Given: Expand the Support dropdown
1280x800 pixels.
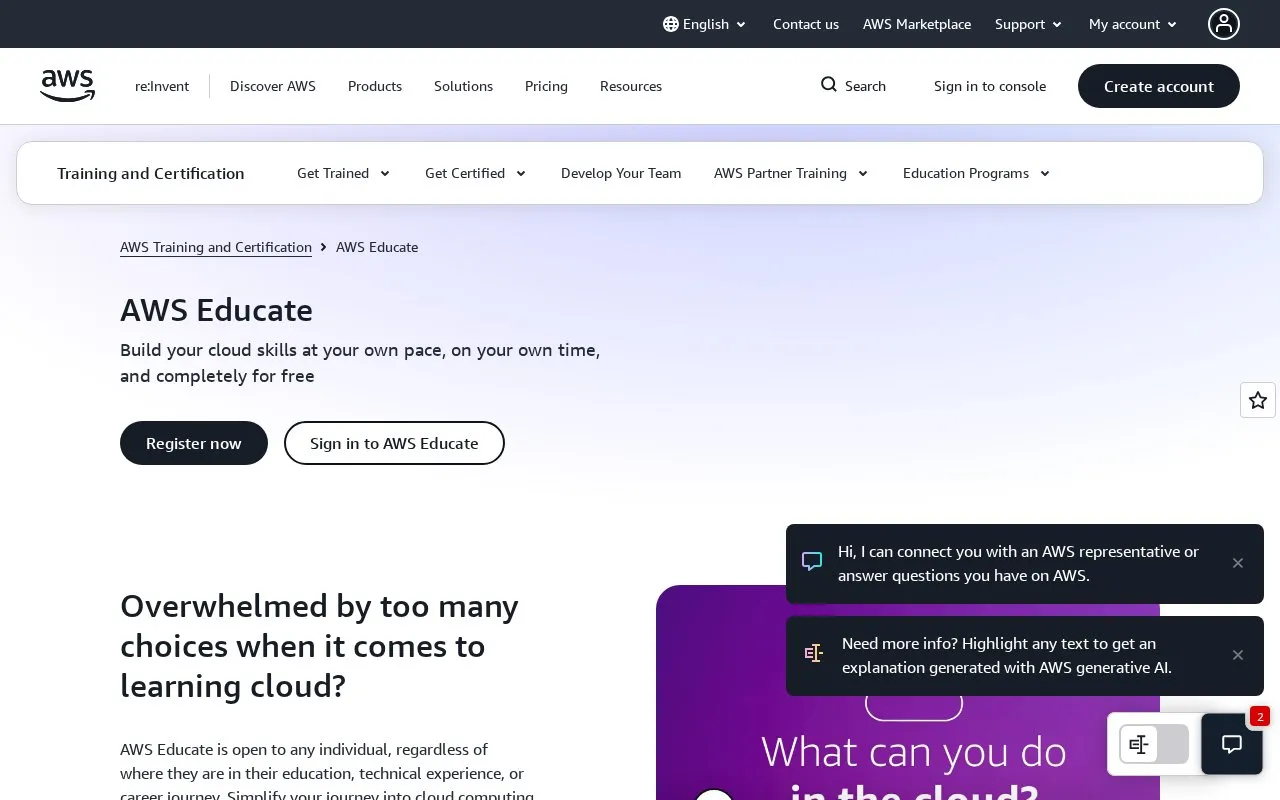Looking at the screenshot, I should point(1028,24).
